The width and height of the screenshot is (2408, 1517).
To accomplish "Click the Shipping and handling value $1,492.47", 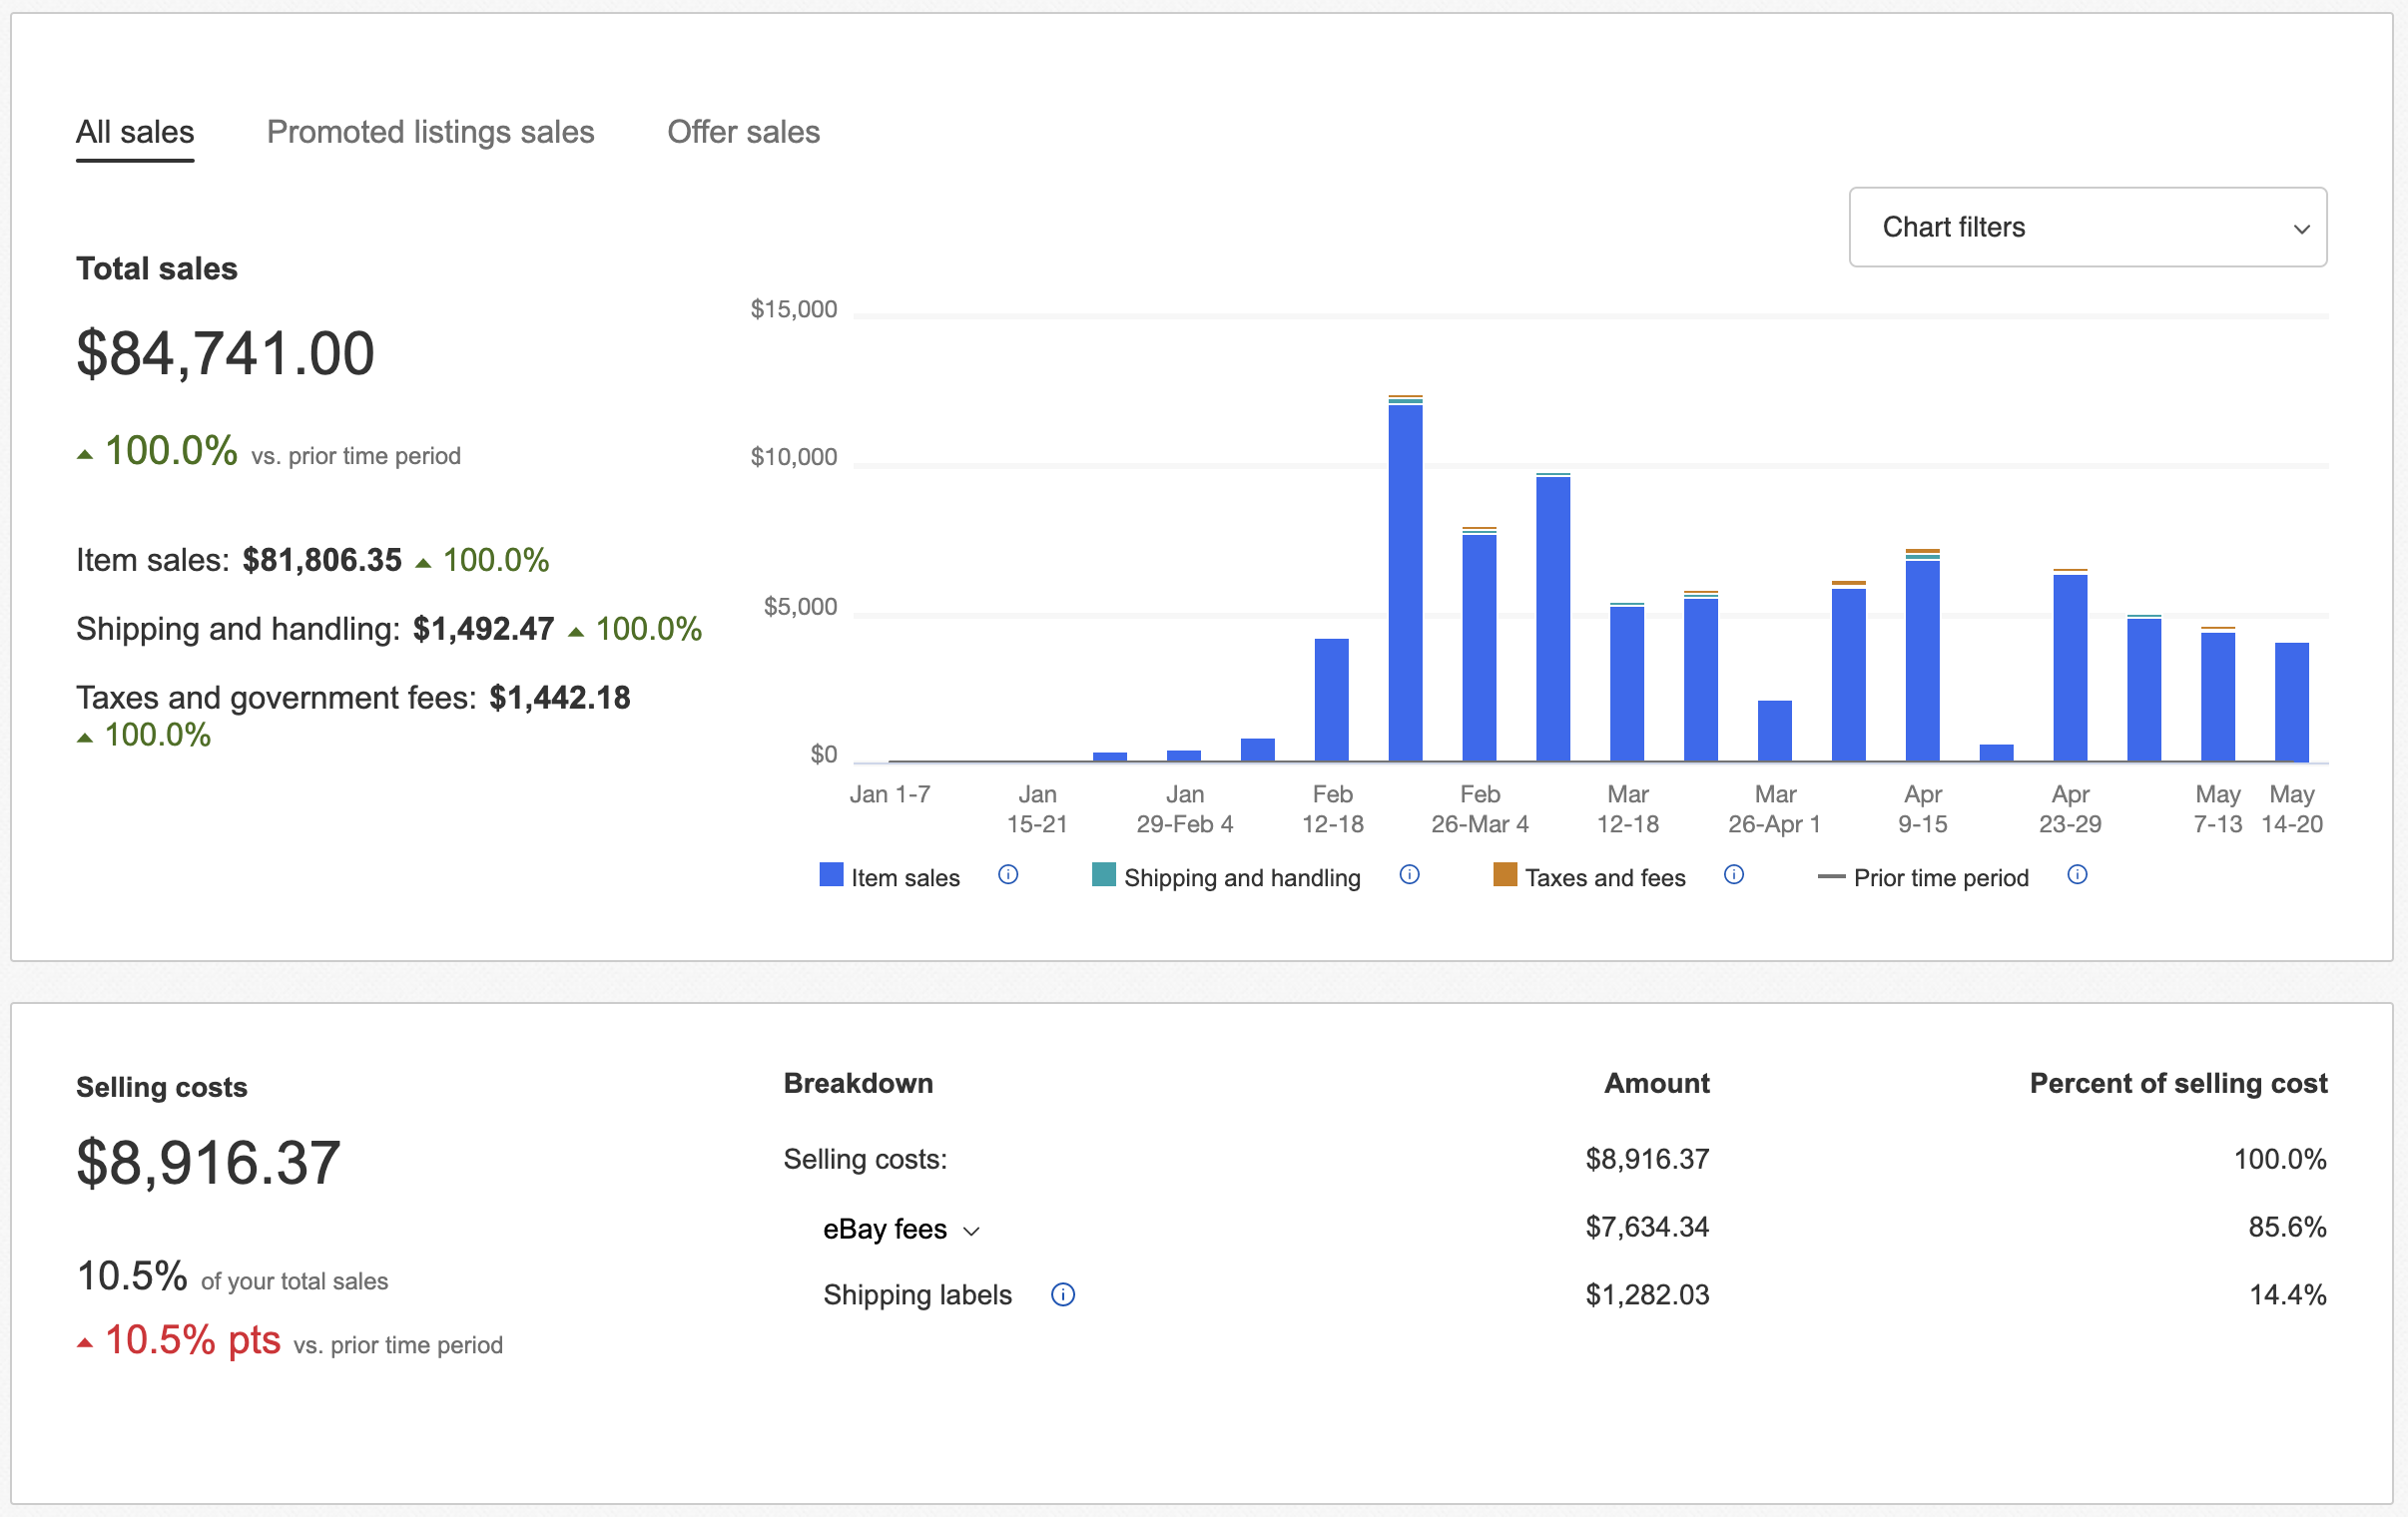I will 483,629.
